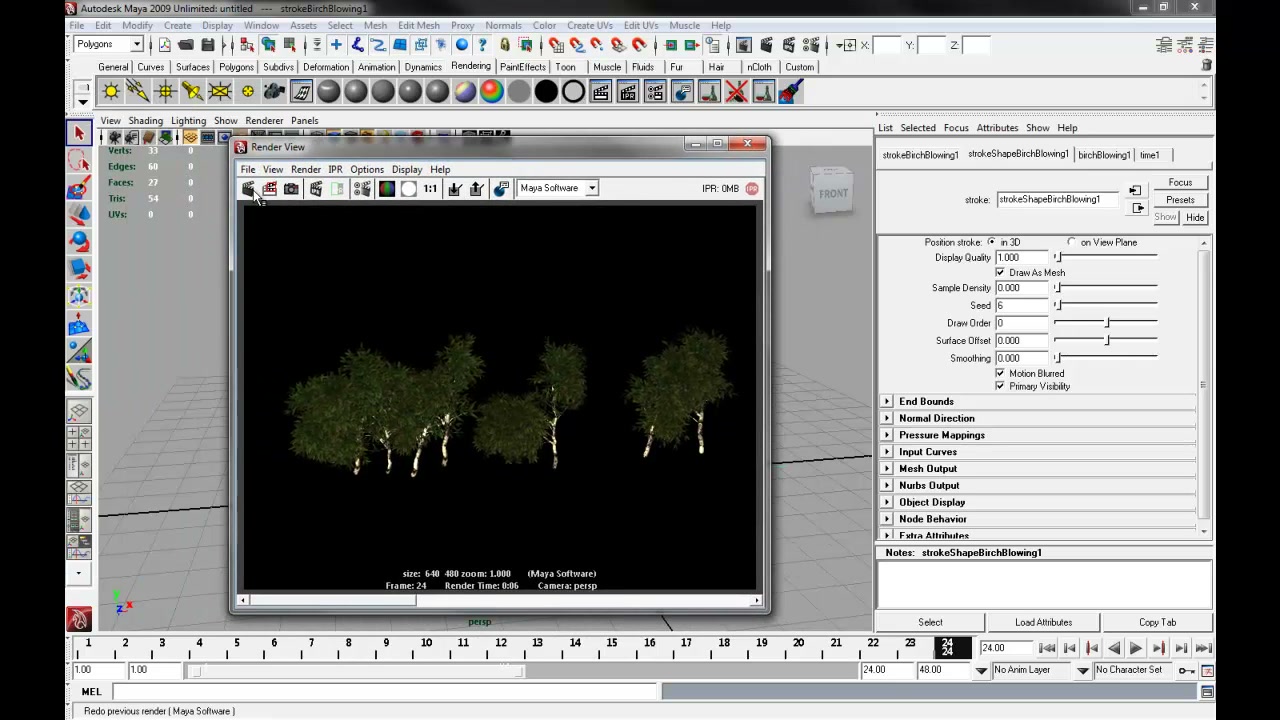Click the play forward button
The image size is (1280, 720).
pos(1136,648)
